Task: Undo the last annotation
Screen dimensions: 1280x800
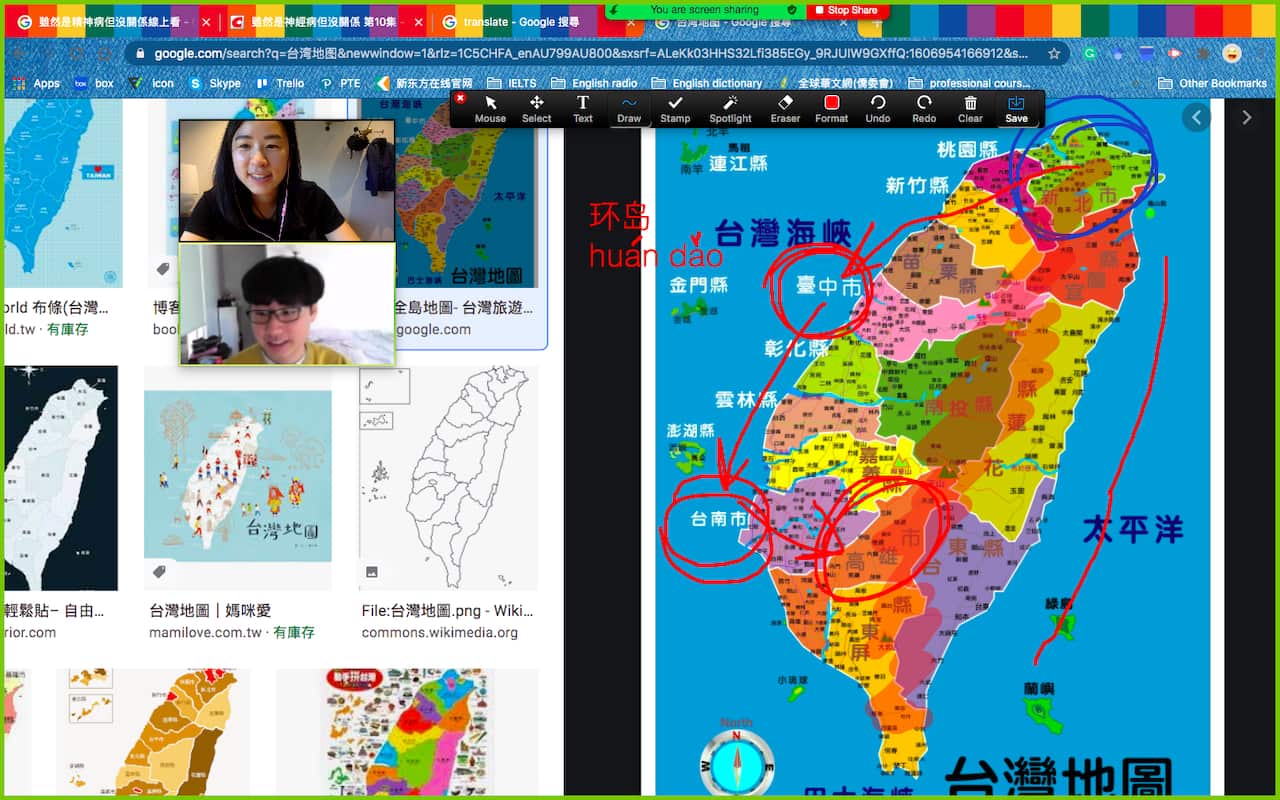Action: pos(877,108)
